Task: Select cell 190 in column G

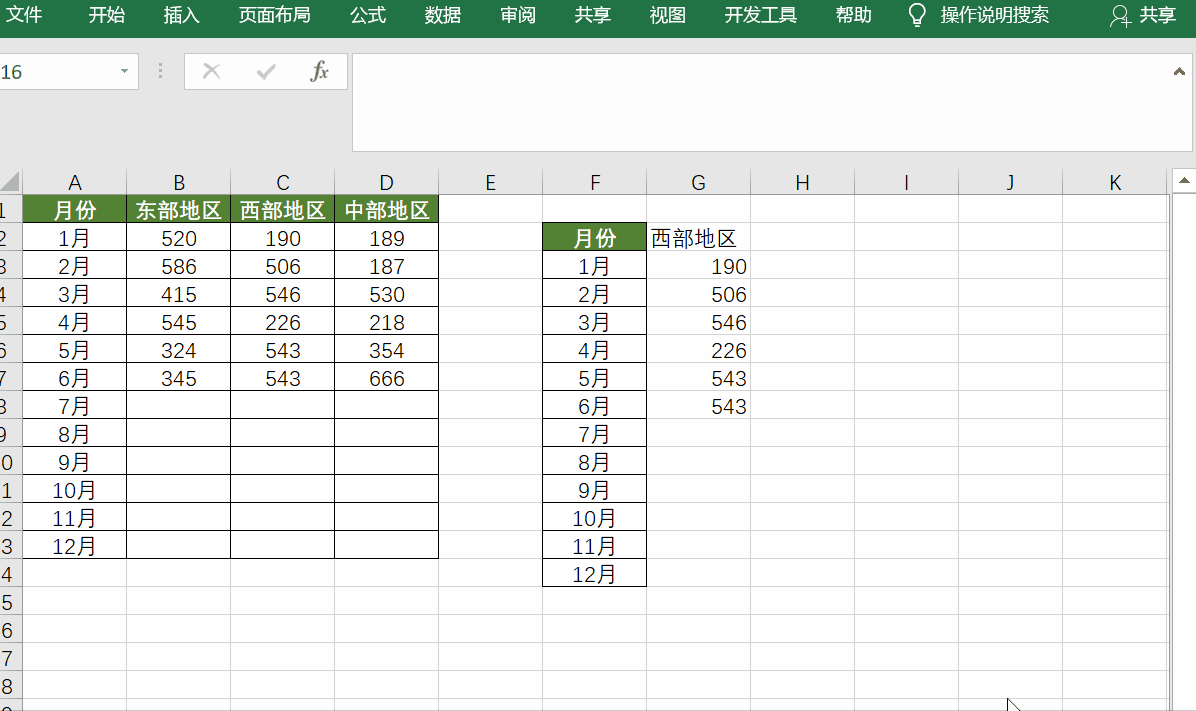Action: tap(699, 266)
